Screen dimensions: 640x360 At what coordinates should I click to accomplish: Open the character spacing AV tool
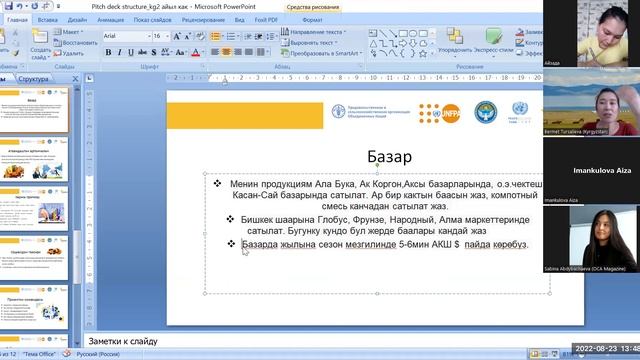[x=165, y=52]
